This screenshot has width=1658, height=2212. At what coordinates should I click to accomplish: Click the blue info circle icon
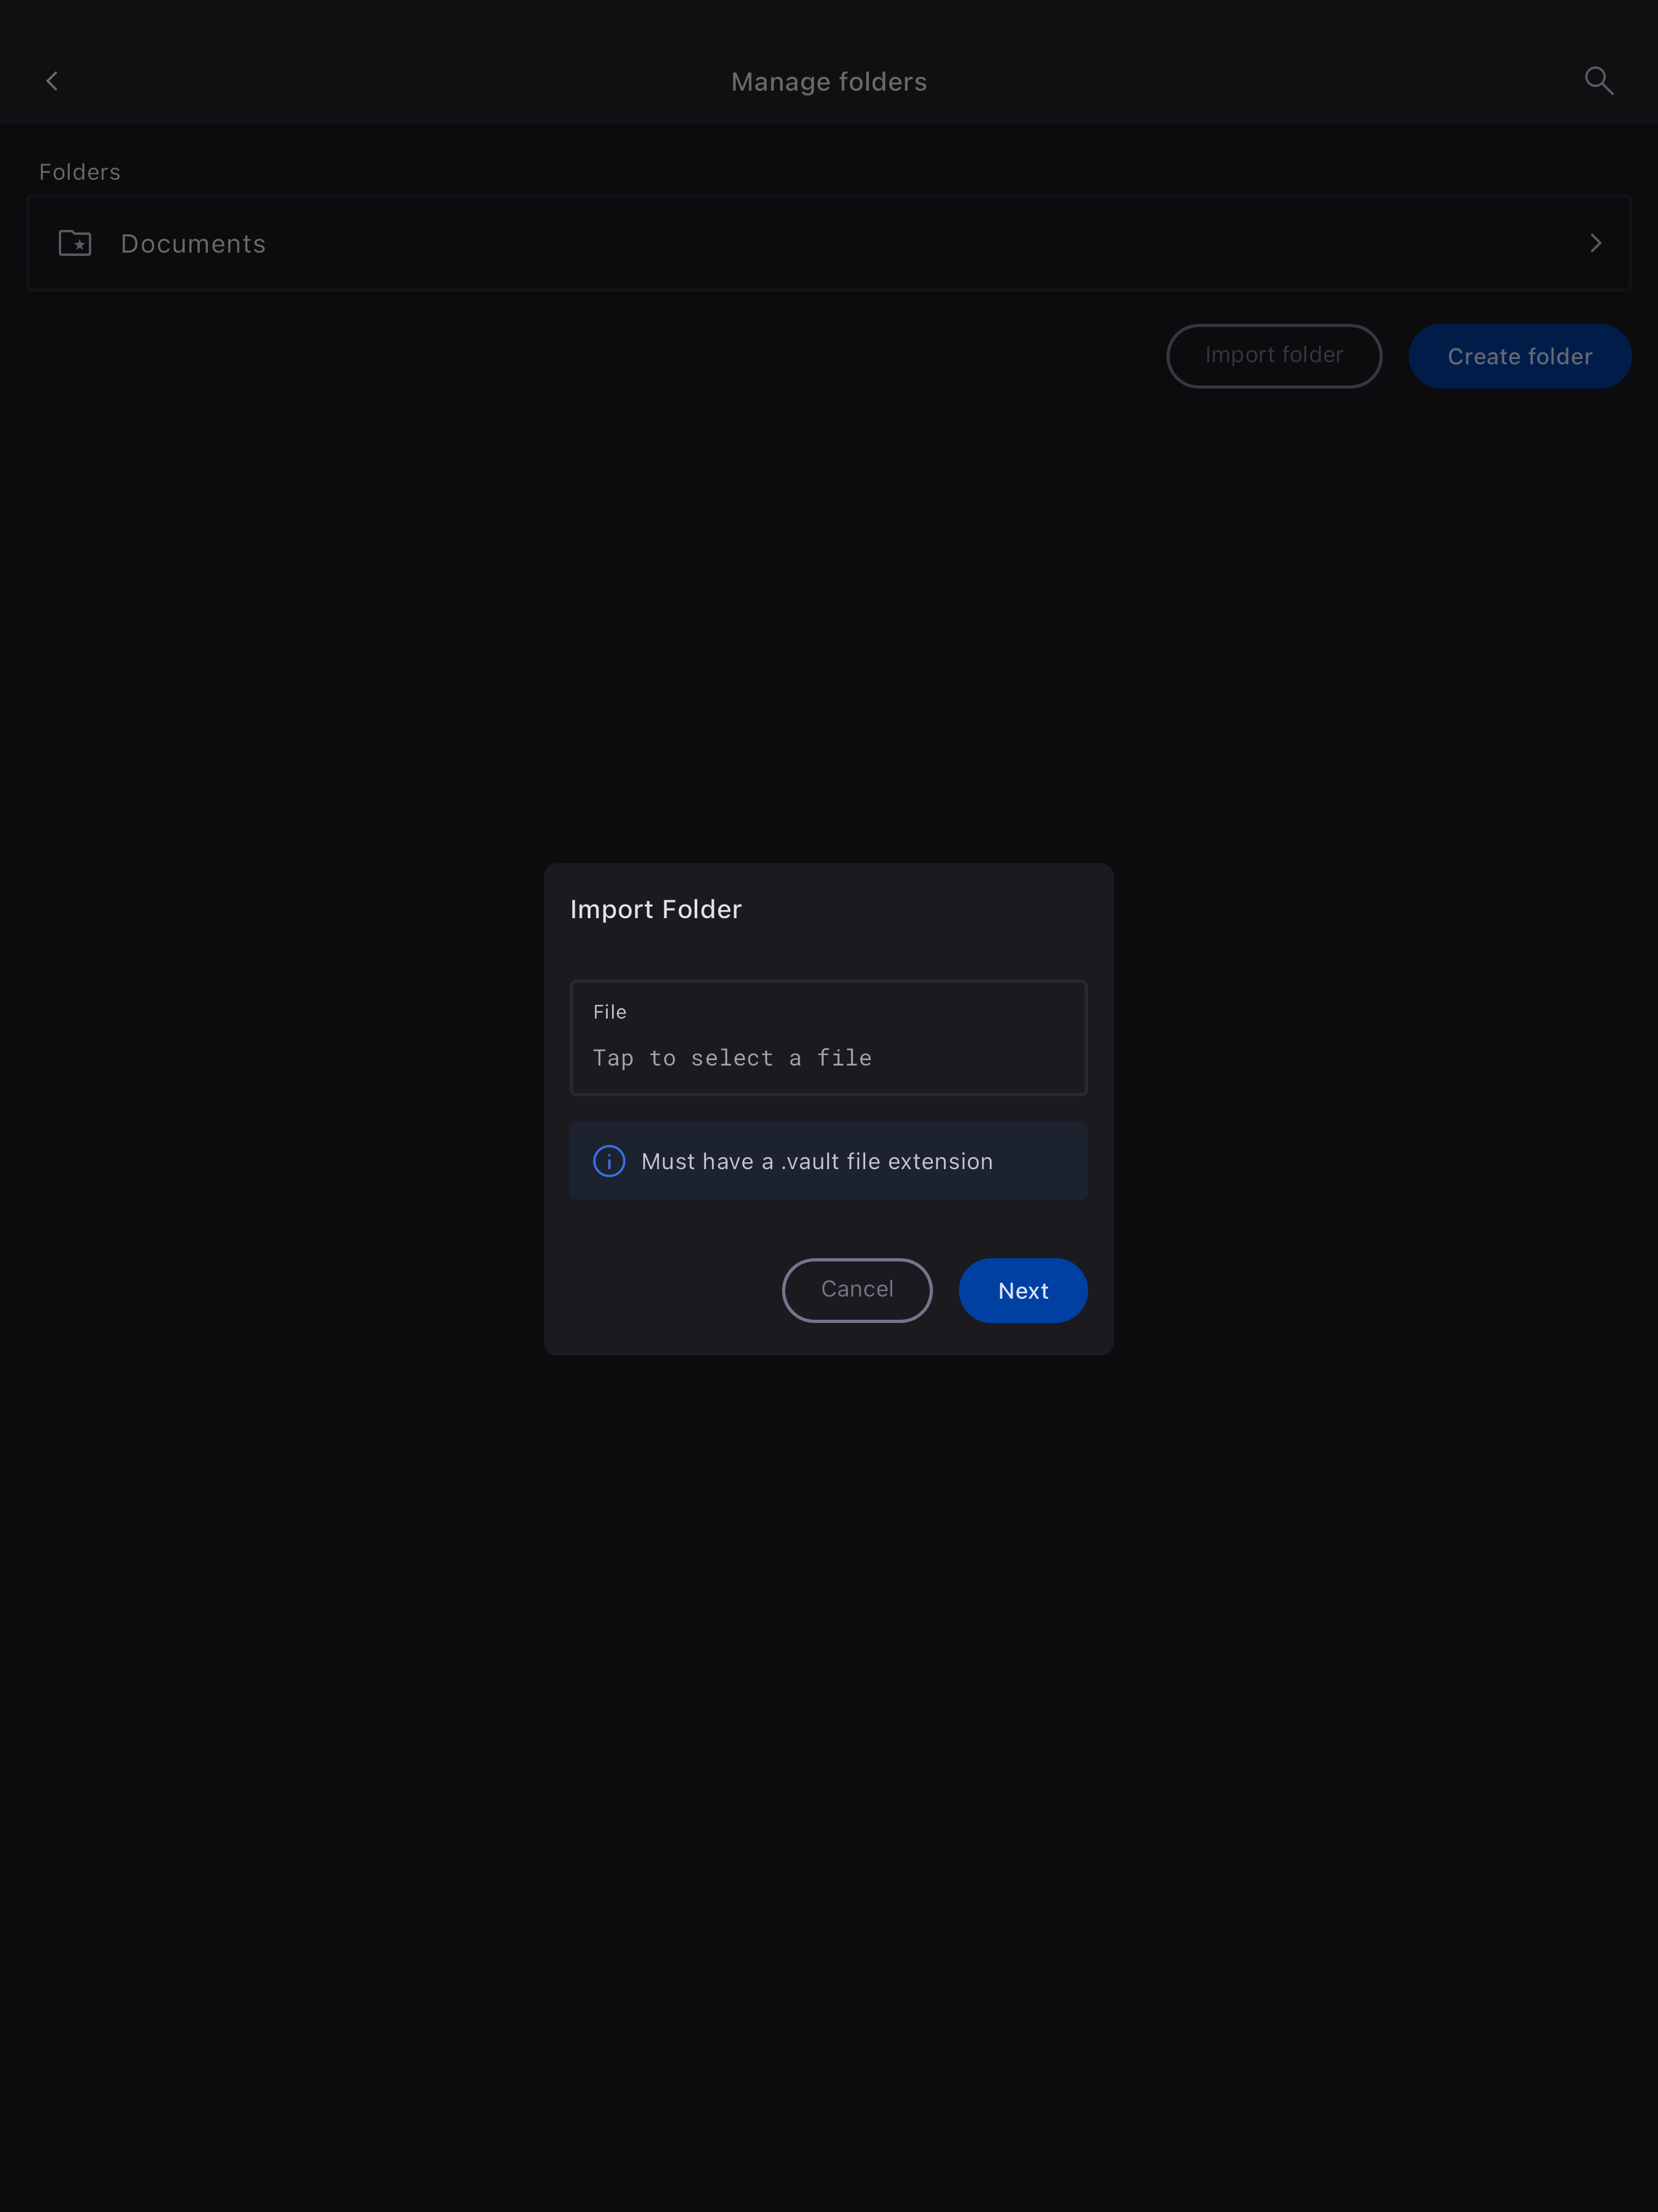(609, 1161)
